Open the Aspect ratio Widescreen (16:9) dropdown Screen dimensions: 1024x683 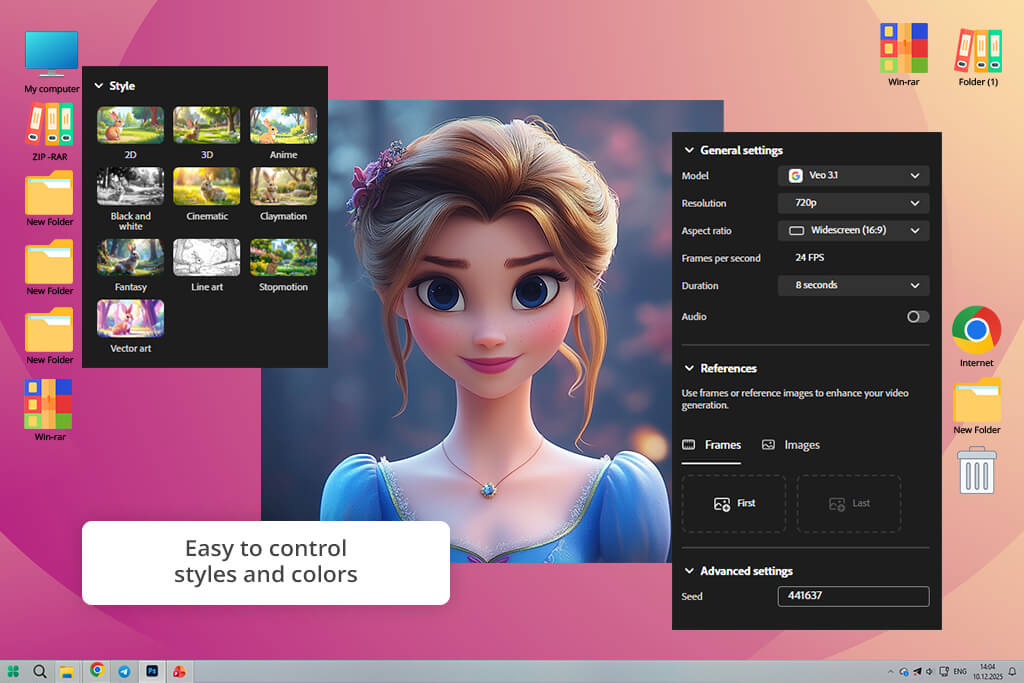coord(853,230)
